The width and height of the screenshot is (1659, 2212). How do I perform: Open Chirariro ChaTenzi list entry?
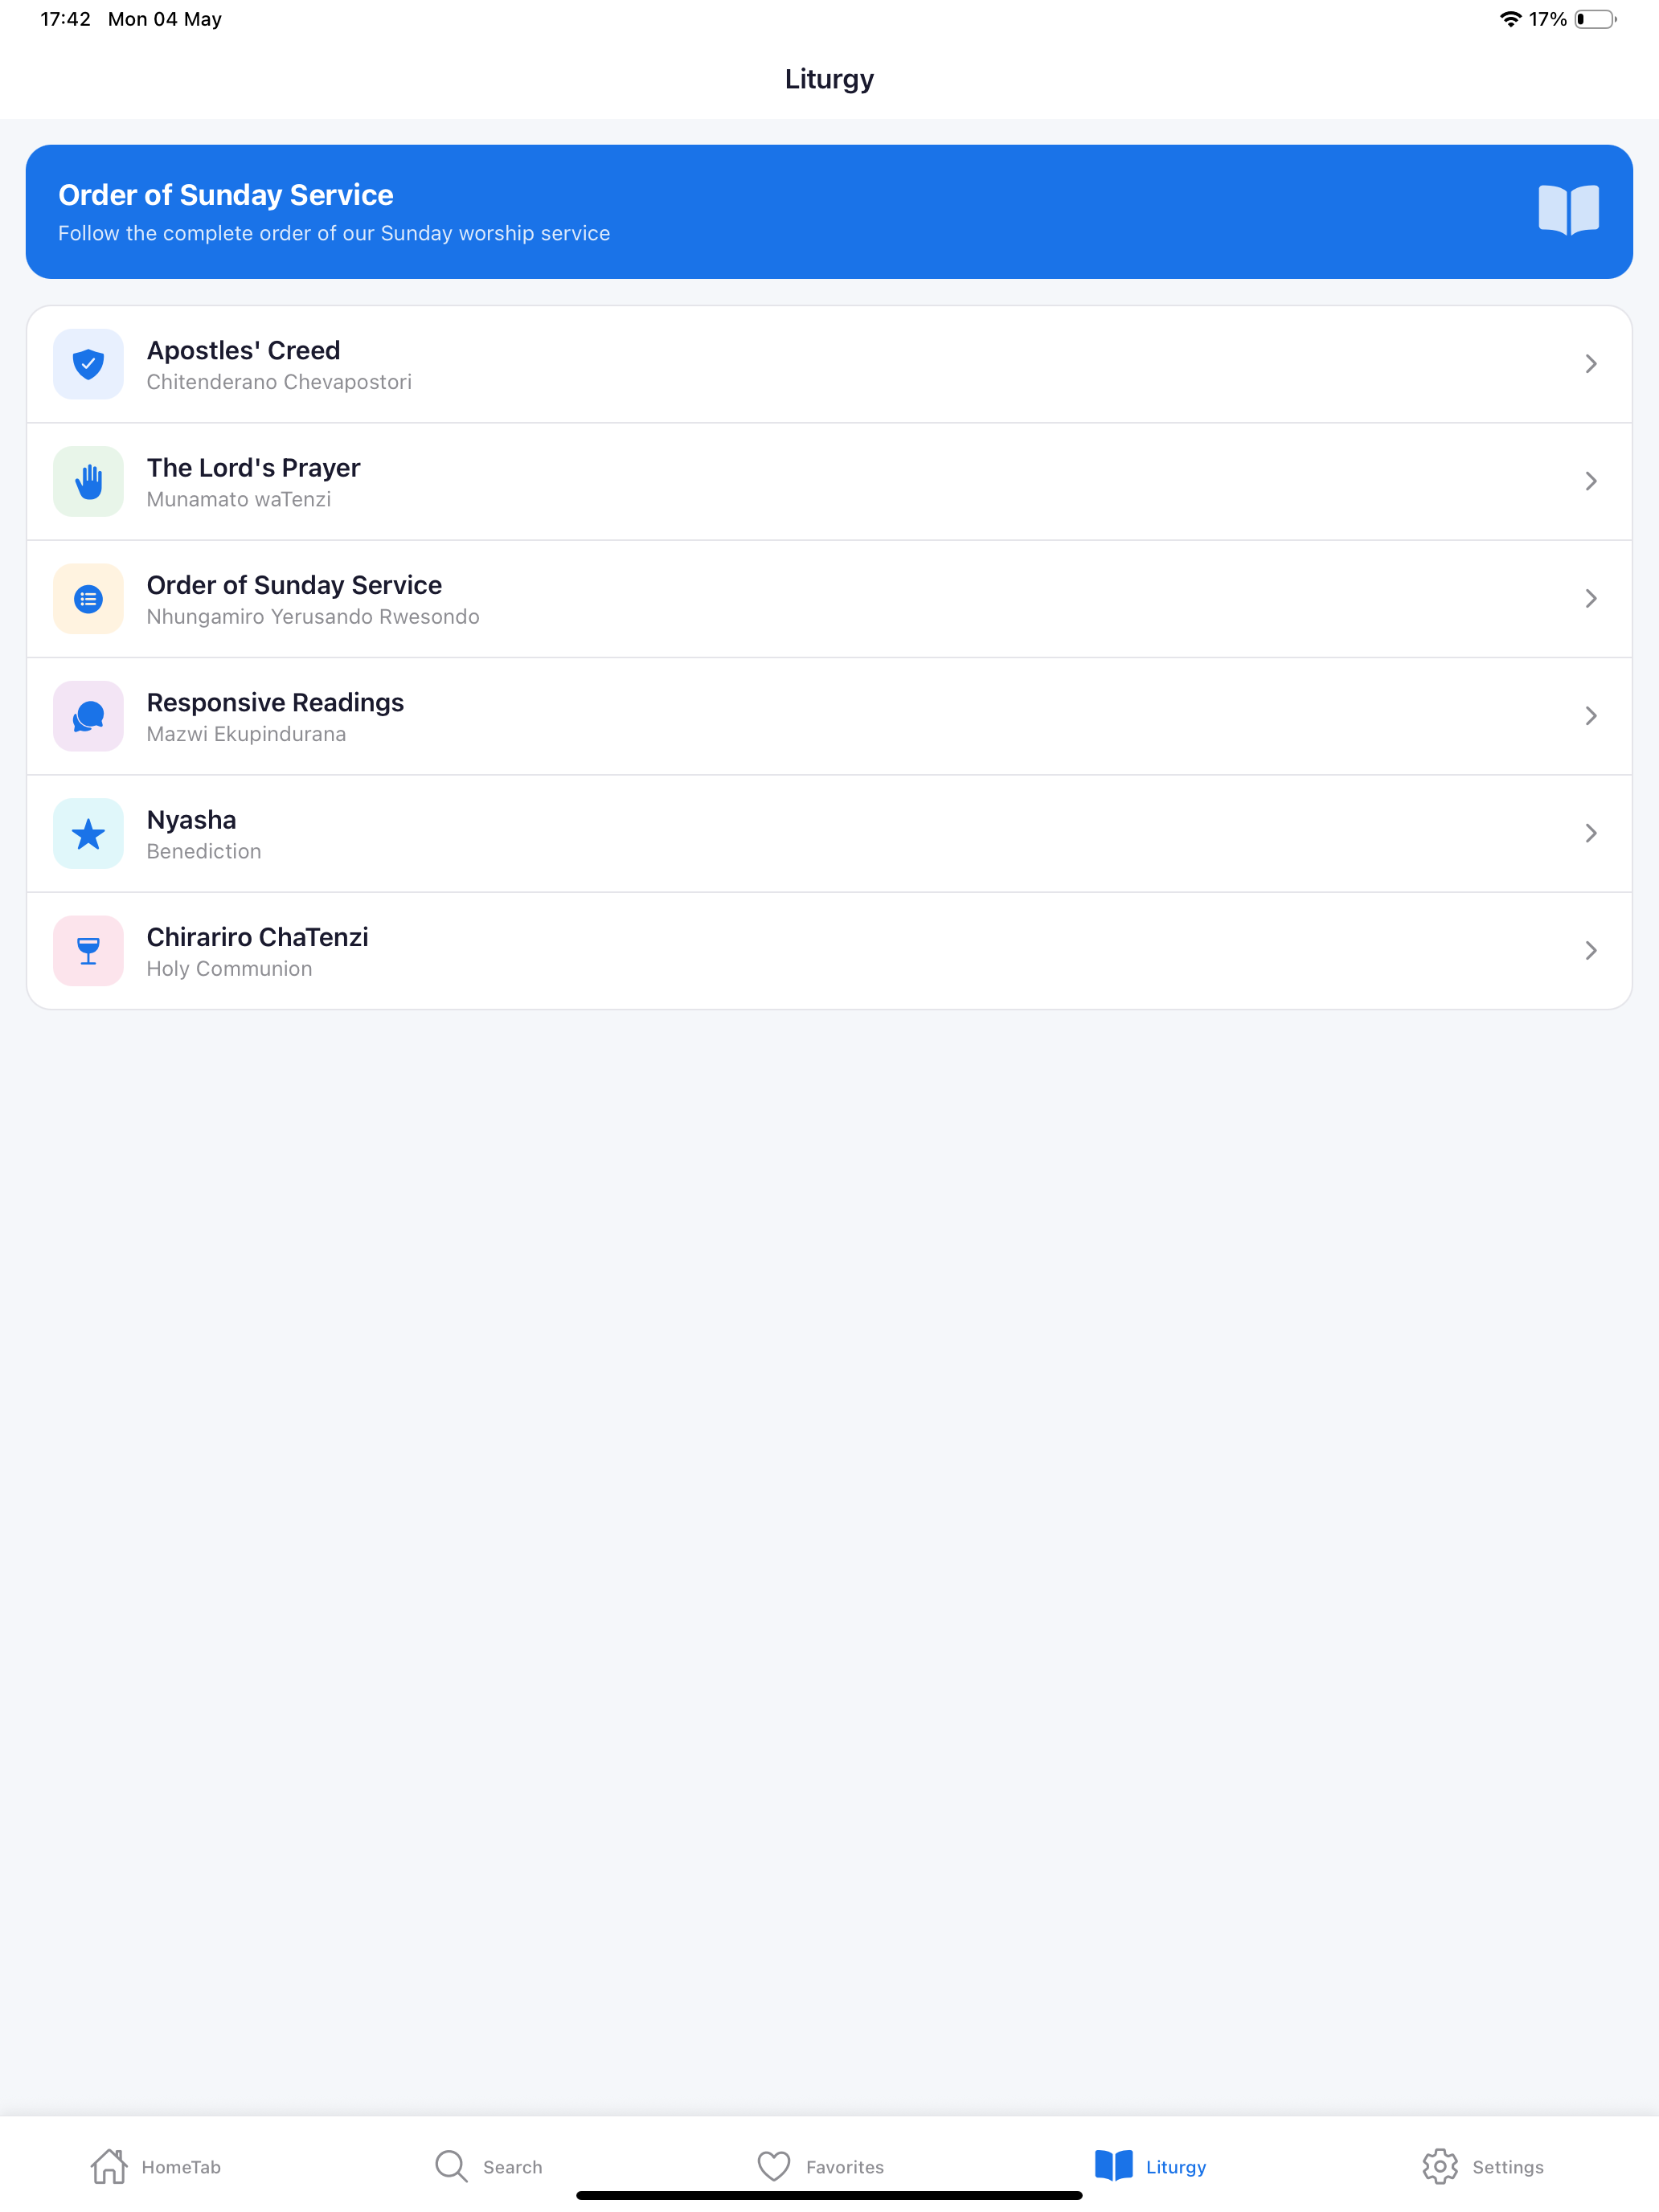pos(829,951)
